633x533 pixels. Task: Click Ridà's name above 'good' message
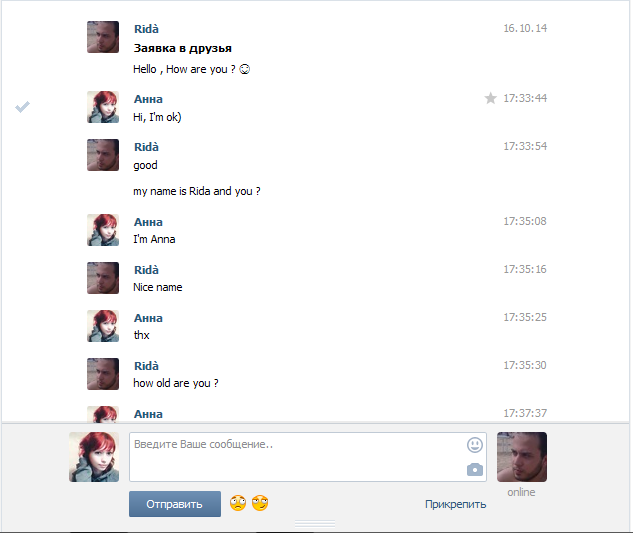(x=146, y=147)
